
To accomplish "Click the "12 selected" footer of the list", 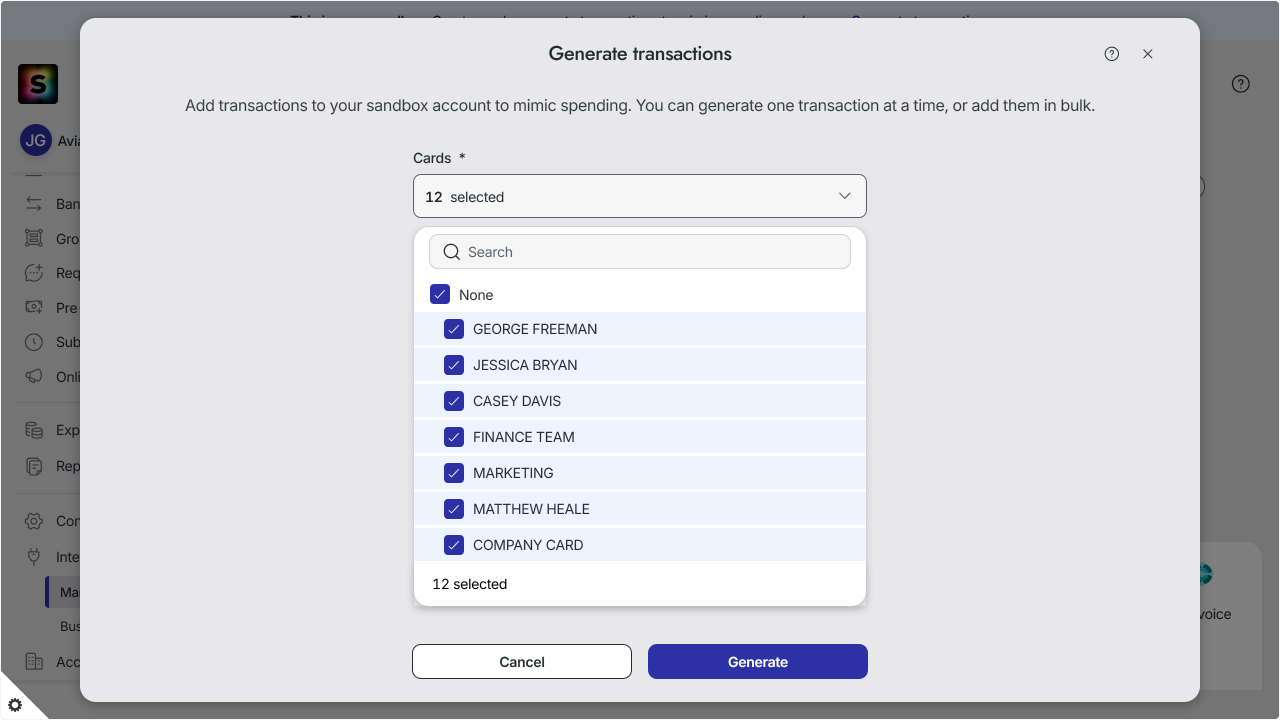I will click(470, 584).
